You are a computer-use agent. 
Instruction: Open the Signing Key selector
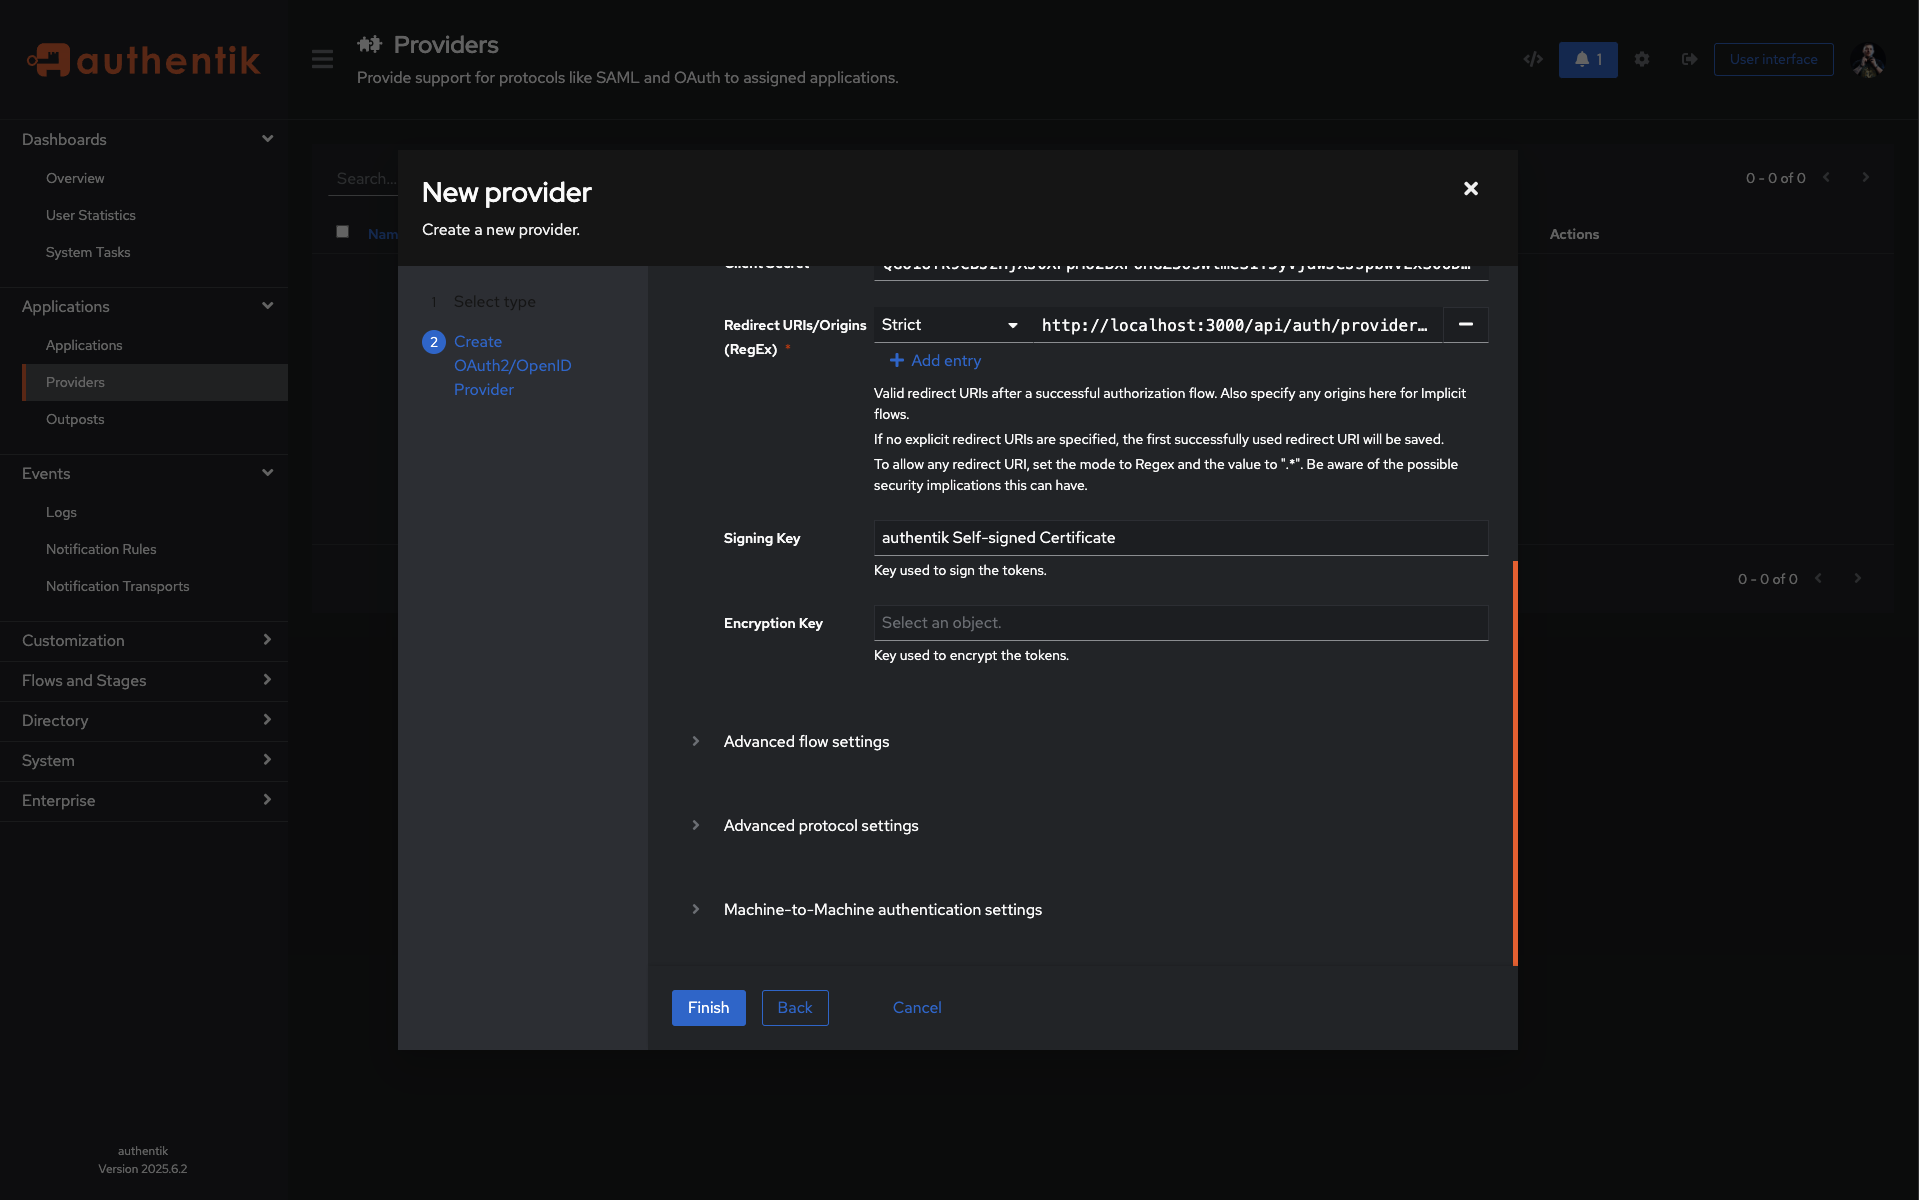tap(1180, 537)
